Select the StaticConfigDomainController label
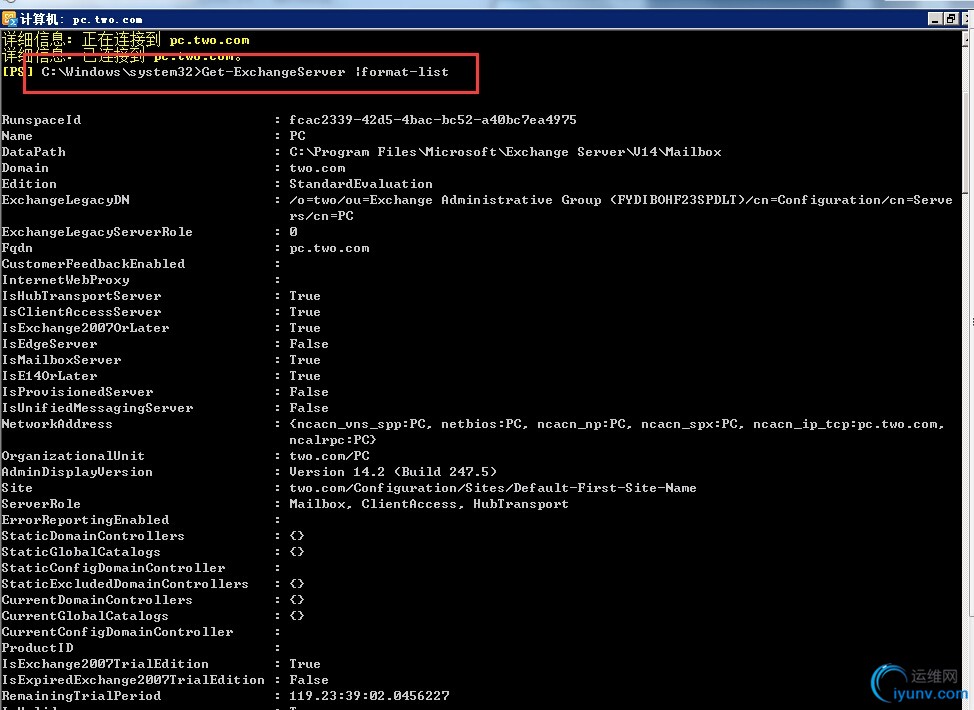Screen dimensions: 974x710 pyautogui.click(x=113, y=568)
